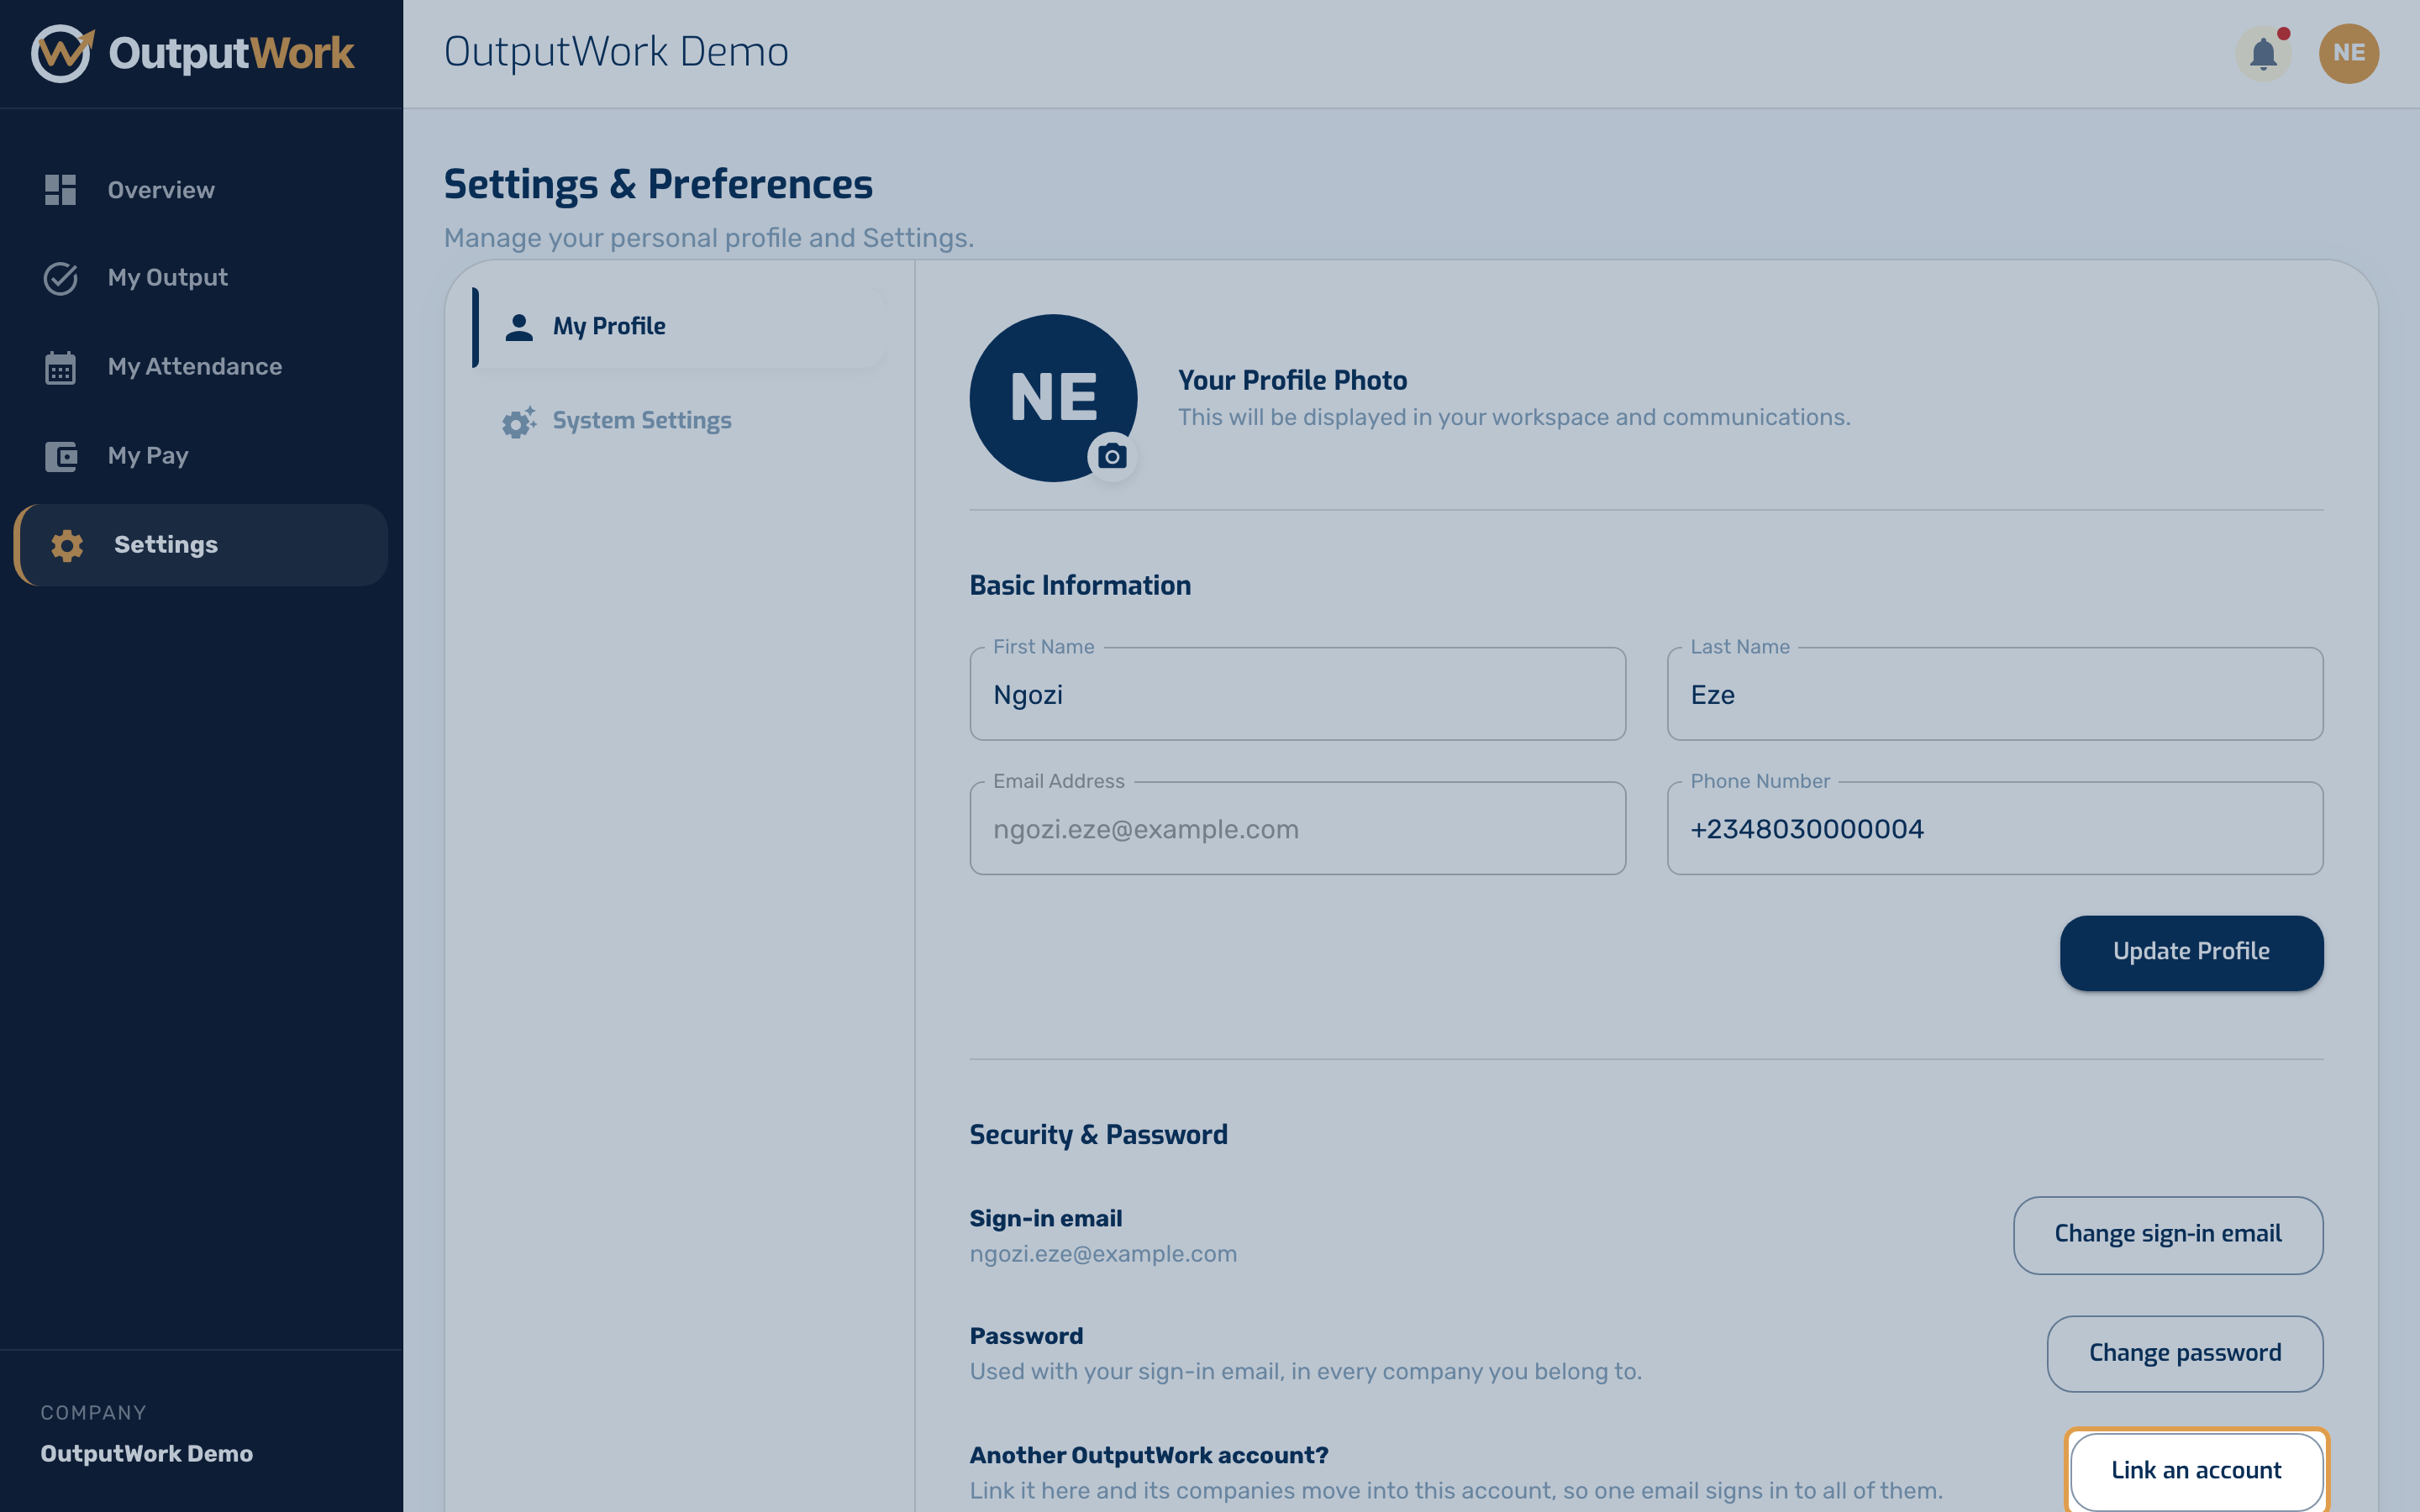The height and width of the screenshot is (1512, 2420).
Task: Click the Overview dashboard icon
Action: pyautogui.click(x=60, y=190)
